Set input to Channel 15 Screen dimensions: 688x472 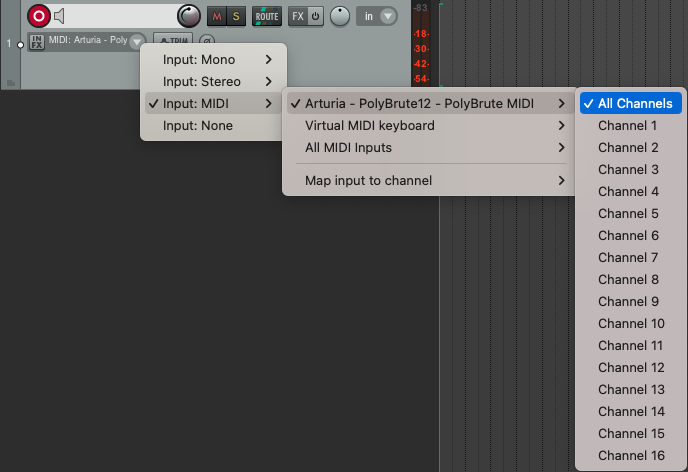[631, 433]
